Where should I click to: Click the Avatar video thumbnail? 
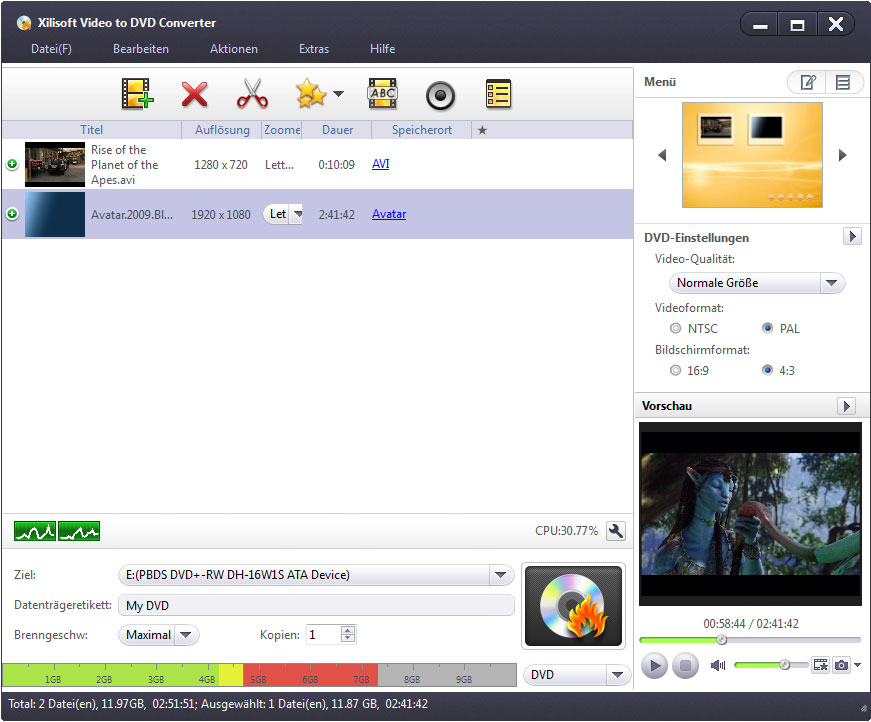click(x=55, y=214)
